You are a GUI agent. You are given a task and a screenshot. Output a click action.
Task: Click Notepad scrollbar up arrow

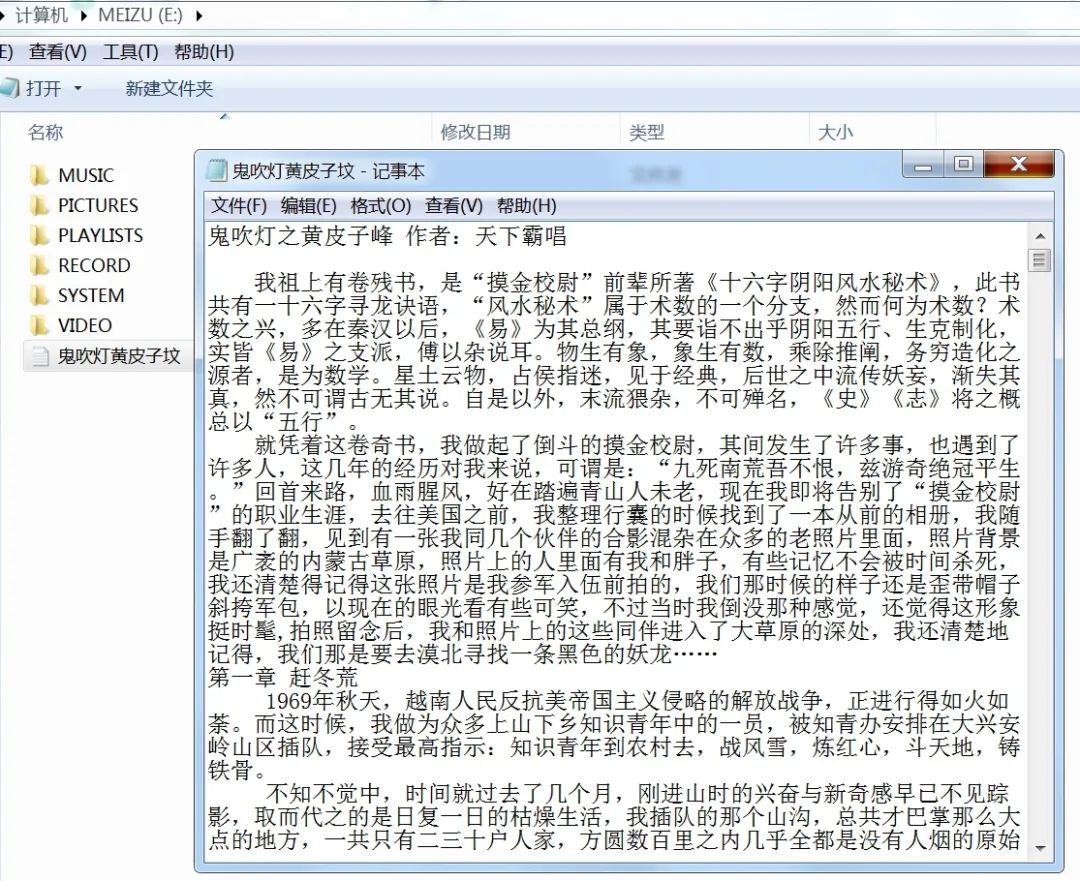[1040, 236]
